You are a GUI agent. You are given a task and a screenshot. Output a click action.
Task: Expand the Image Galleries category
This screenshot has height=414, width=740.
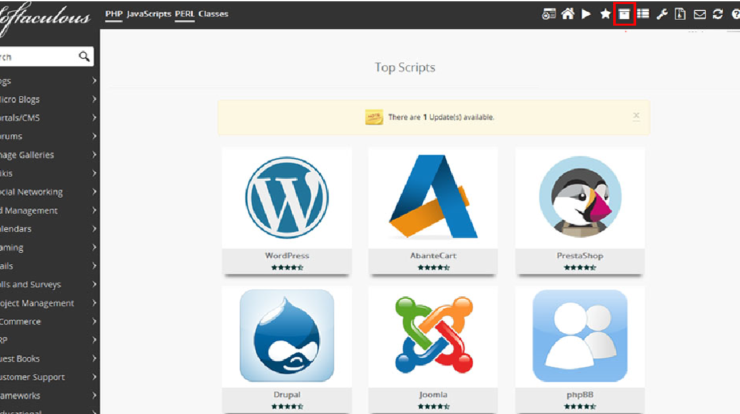point(48,155)
